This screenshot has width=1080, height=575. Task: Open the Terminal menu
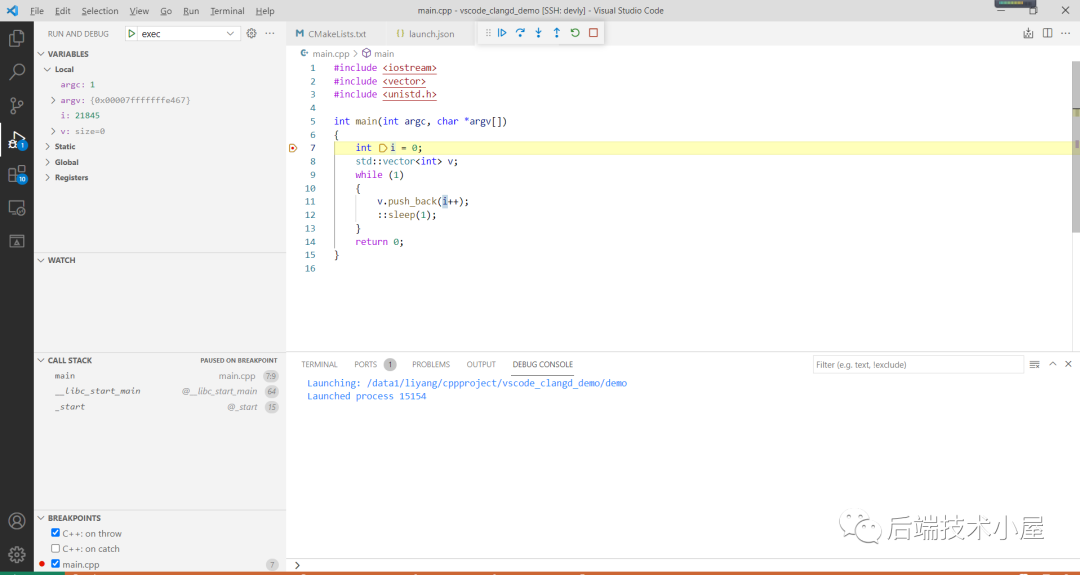[x=227, y=11]
